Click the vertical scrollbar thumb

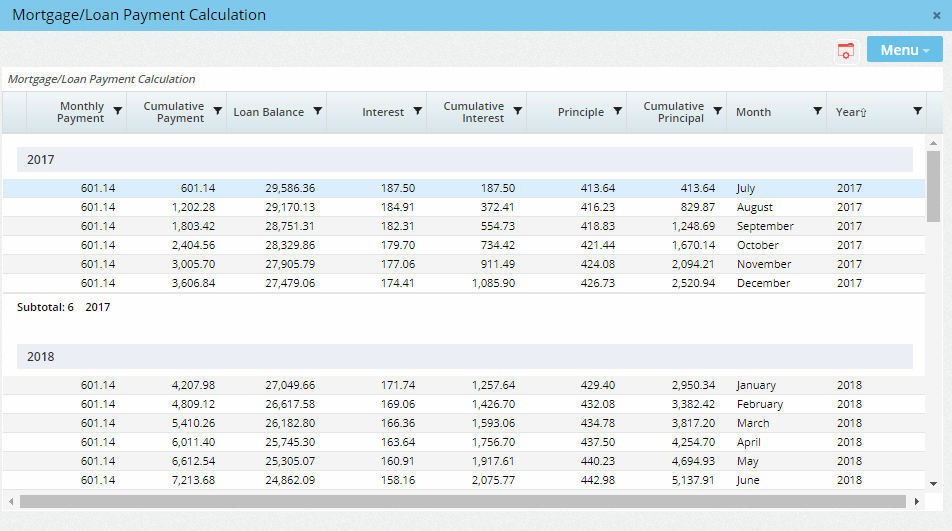click(933, 187)
